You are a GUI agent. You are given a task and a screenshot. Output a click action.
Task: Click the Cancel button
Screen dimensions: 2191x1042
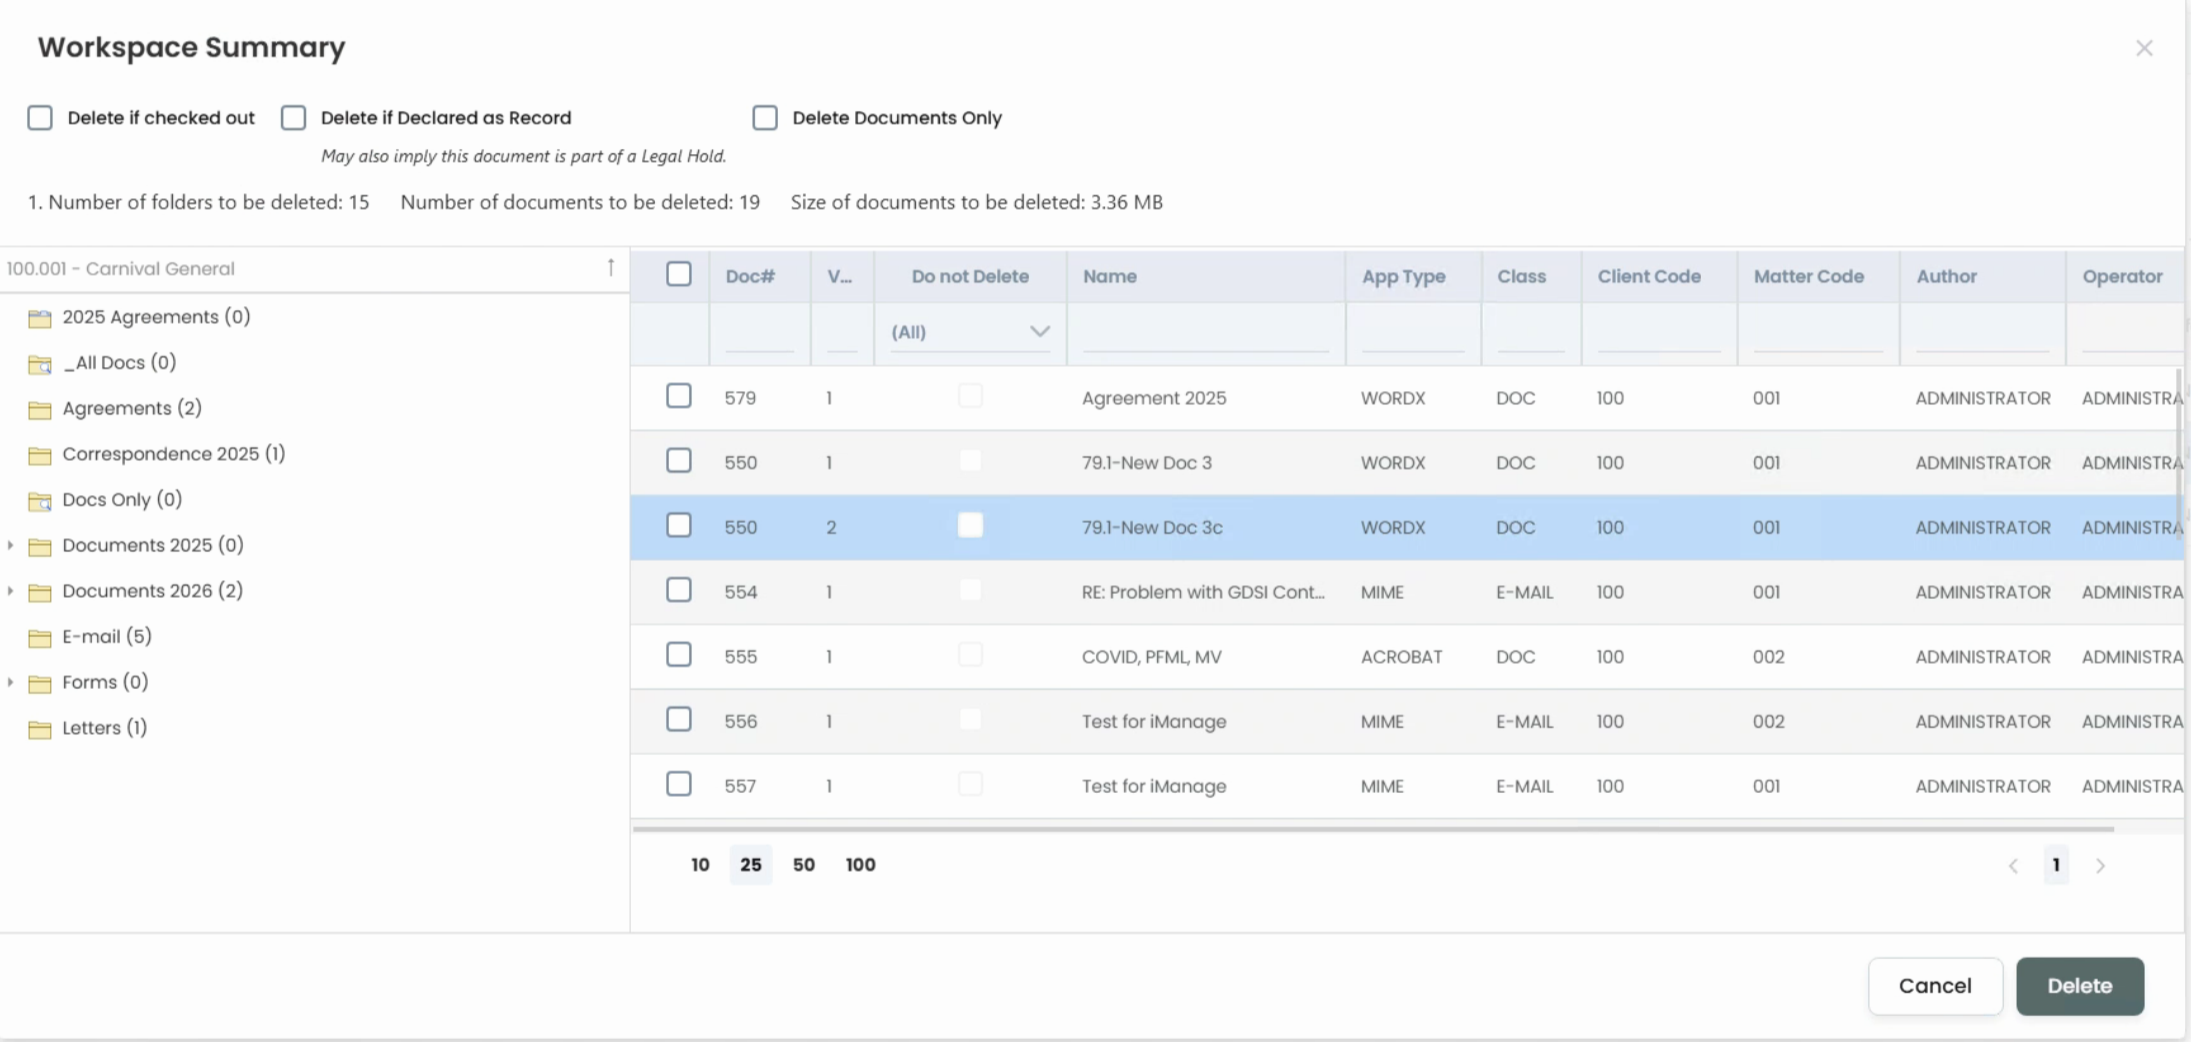(1935, 986)
